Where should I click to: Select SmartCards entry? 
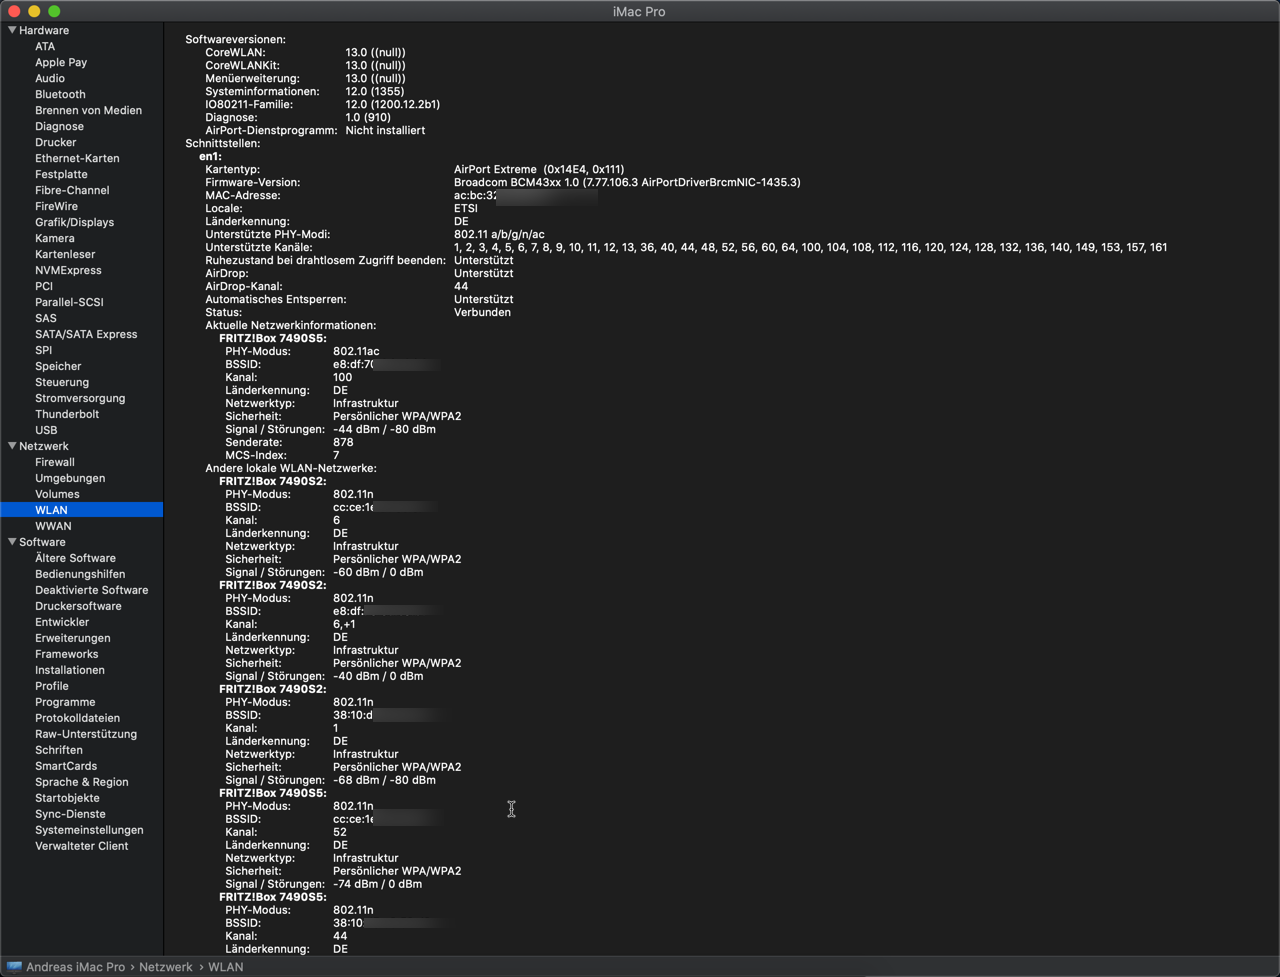pyautogui.click(x=66, y=766)
